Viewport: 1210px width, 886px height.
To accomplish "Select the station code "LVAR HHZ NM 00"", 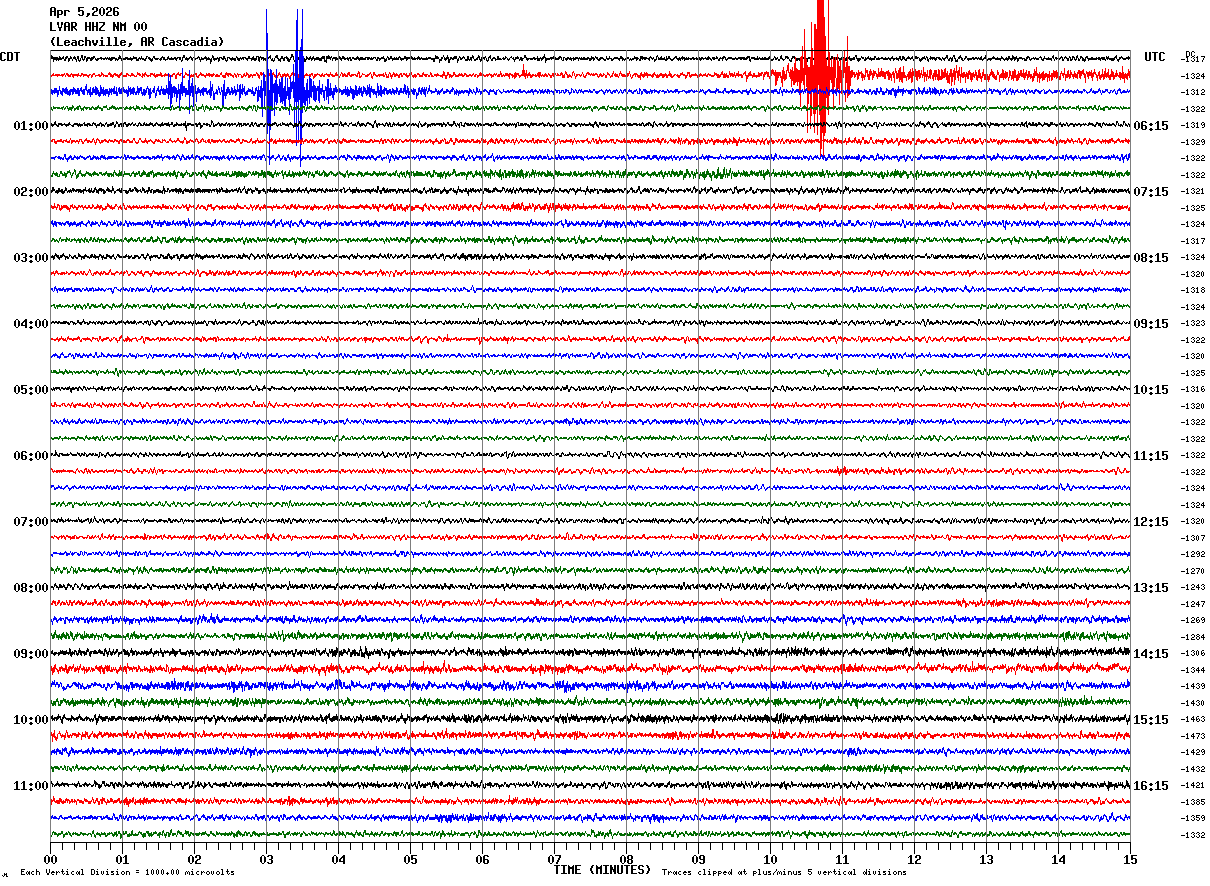I will (x=98, y=27).
